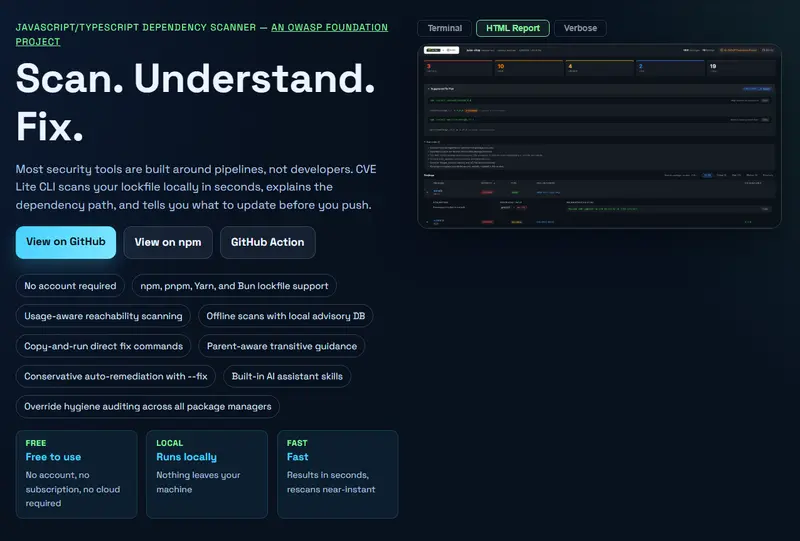
Task: Click the blue "Fast" card title
Action: coord(297,457)
